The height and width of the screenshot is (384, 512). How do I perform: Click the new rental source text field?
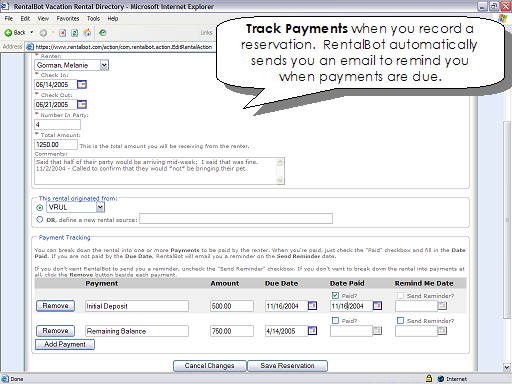[x=236, y=219]
